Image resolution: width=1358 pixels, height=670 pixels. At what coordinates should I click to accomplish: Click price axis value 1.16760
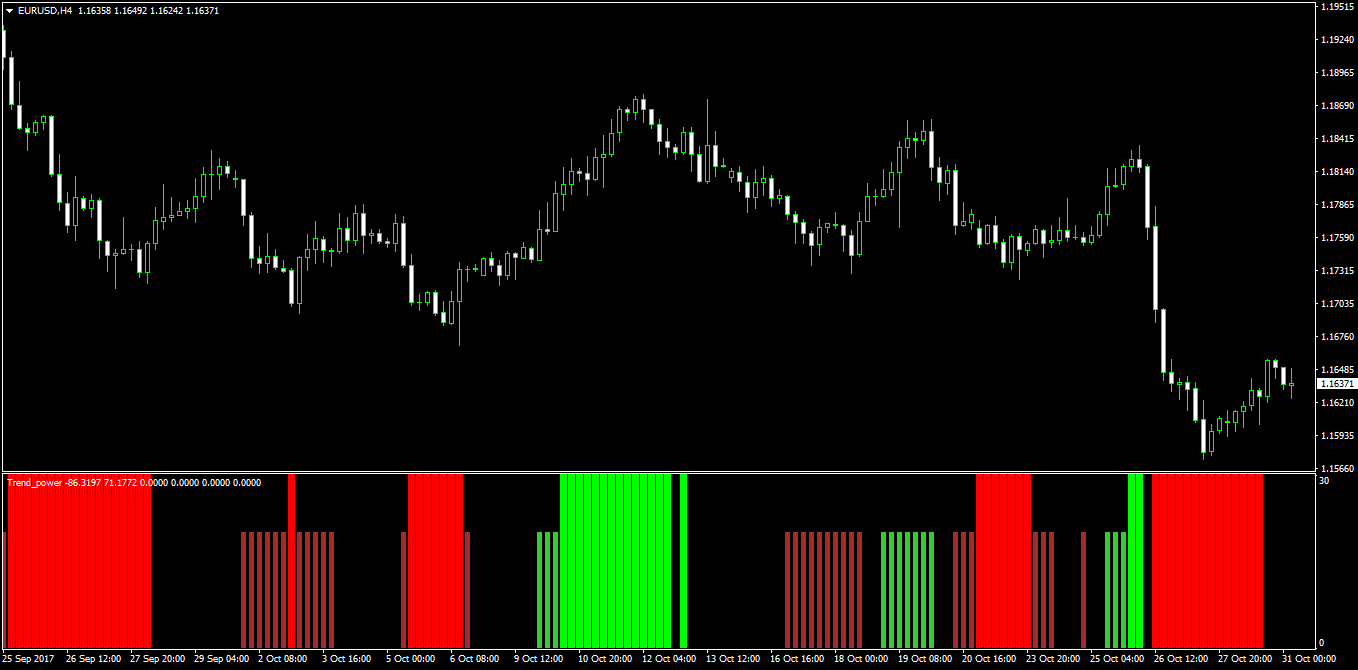(x=1337, y=337)
